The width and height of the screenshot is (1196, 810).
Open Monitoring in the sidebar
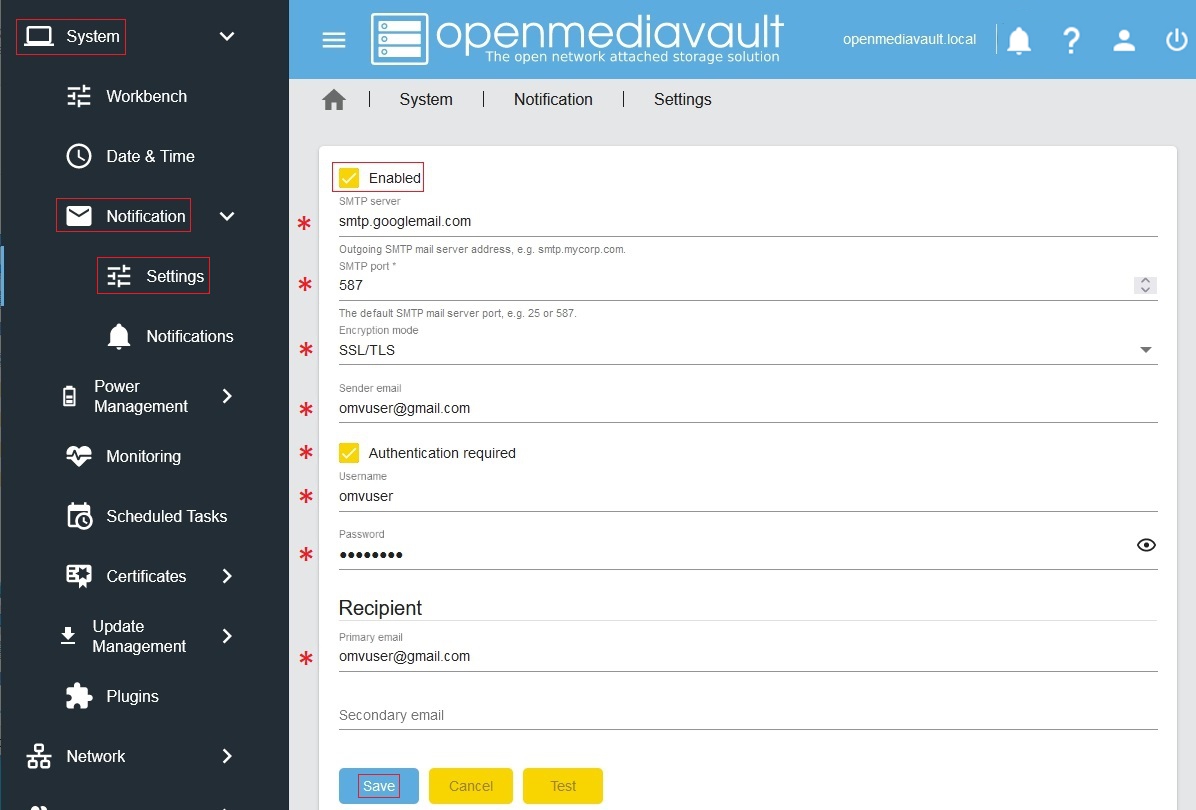(143, 456)
